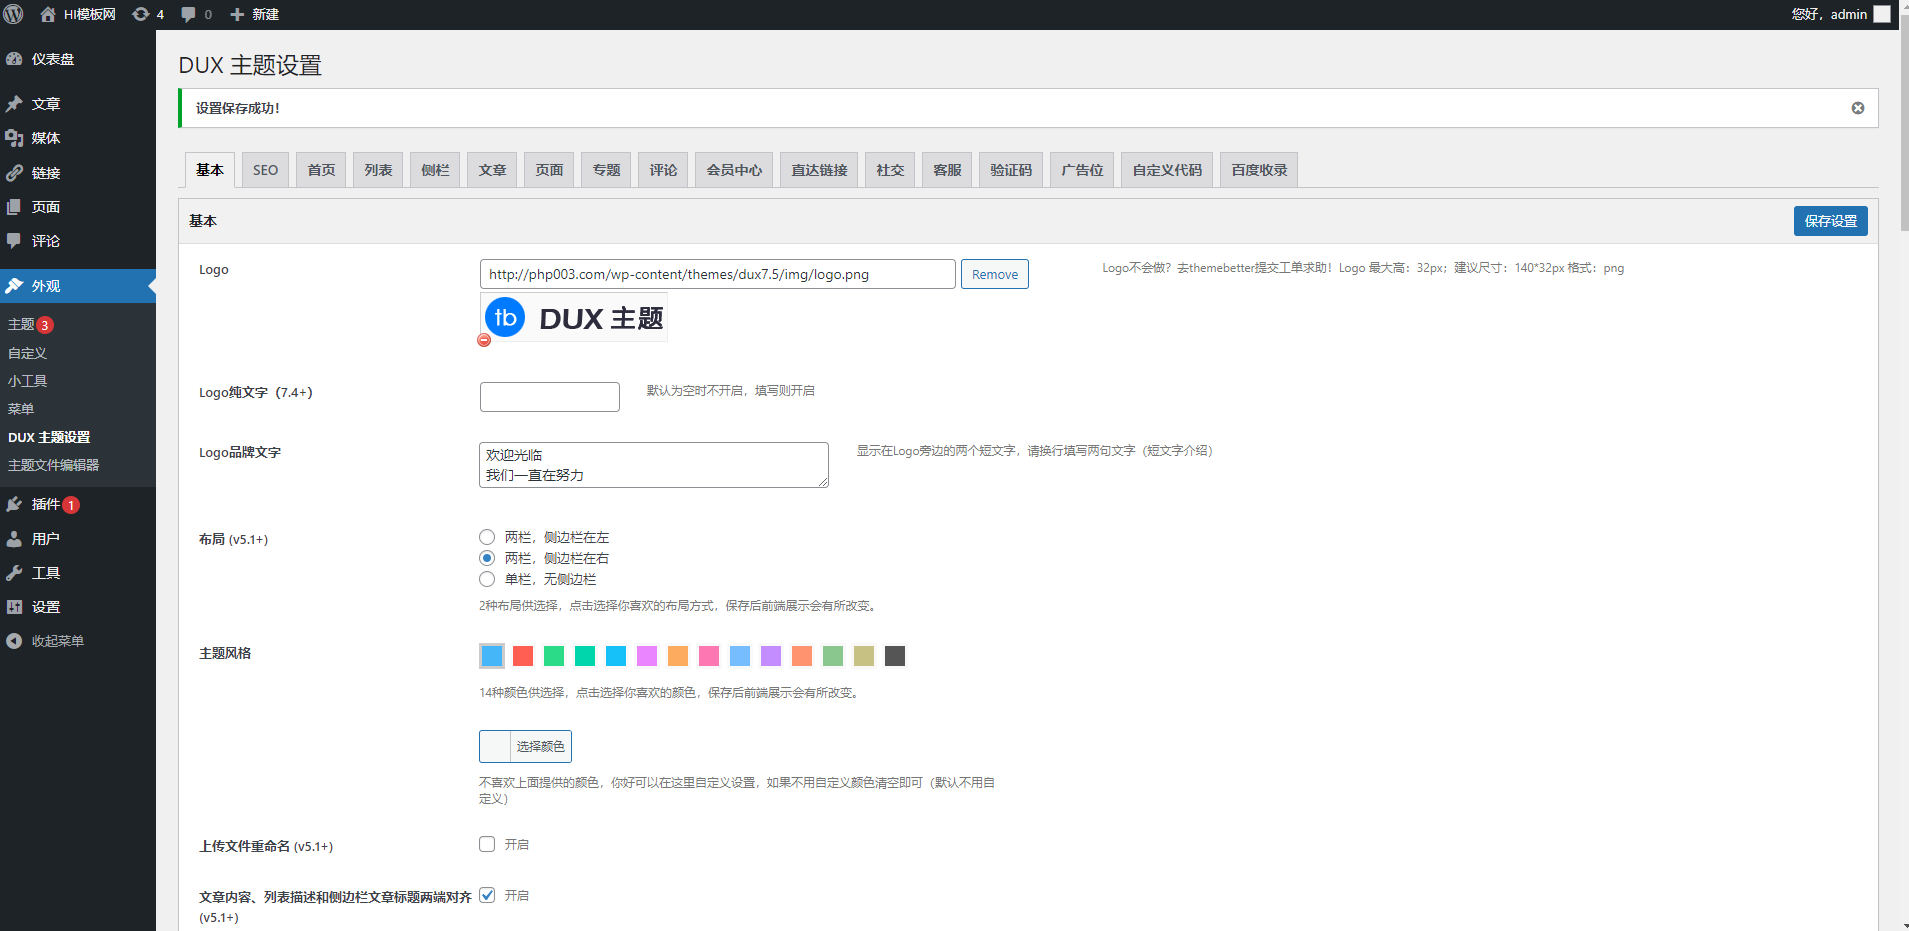The image size is (1909, 931).
Task: Open the 专题 tab
Action: tap(606, 170)
